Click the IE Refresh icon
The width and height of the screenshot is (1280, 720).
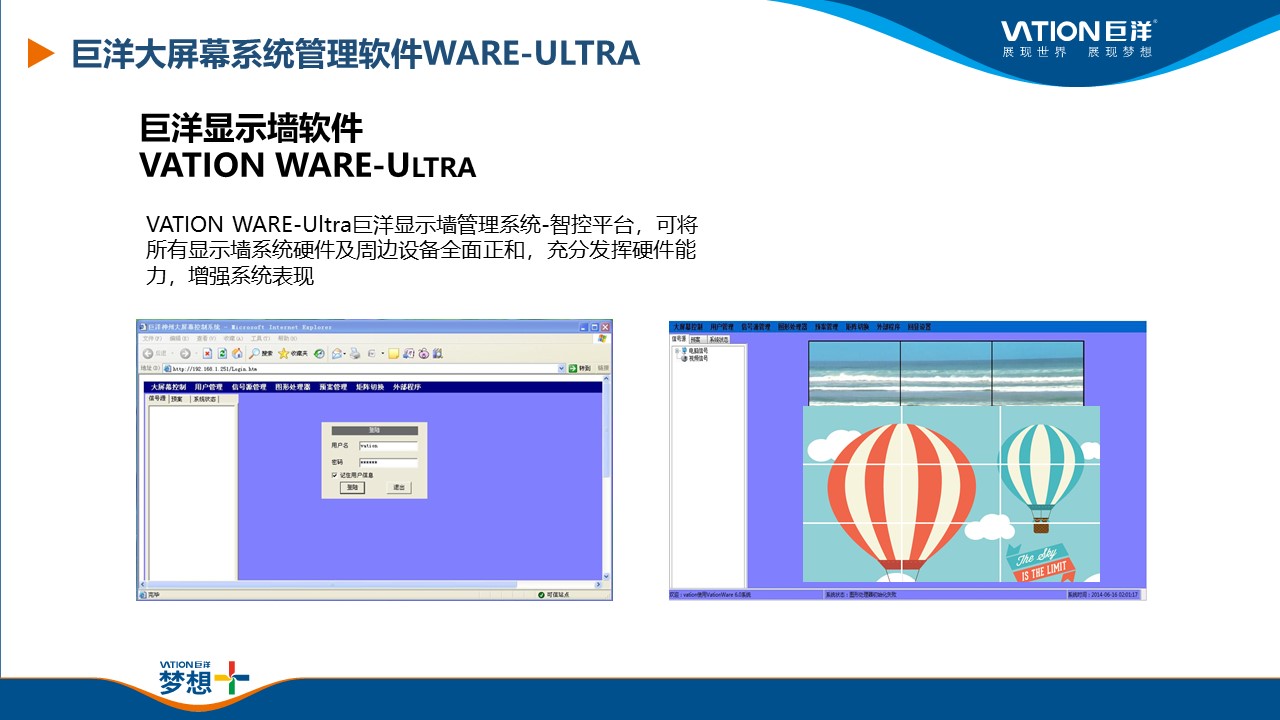click(x=222, y=353)
